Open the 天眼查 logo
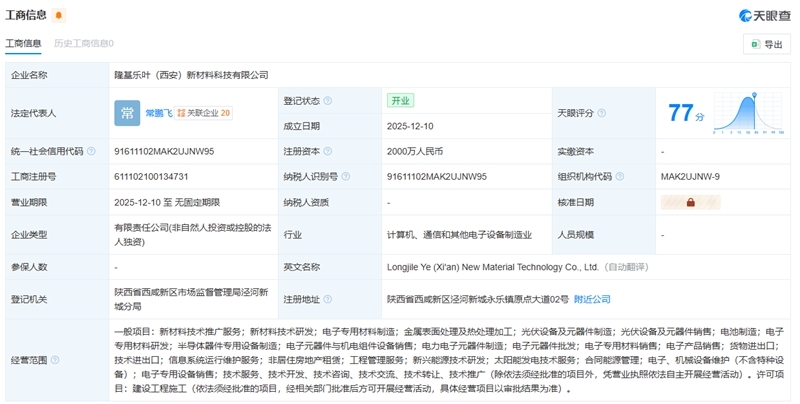This screenshot has width=800, height=404. [x=764, y=15]
